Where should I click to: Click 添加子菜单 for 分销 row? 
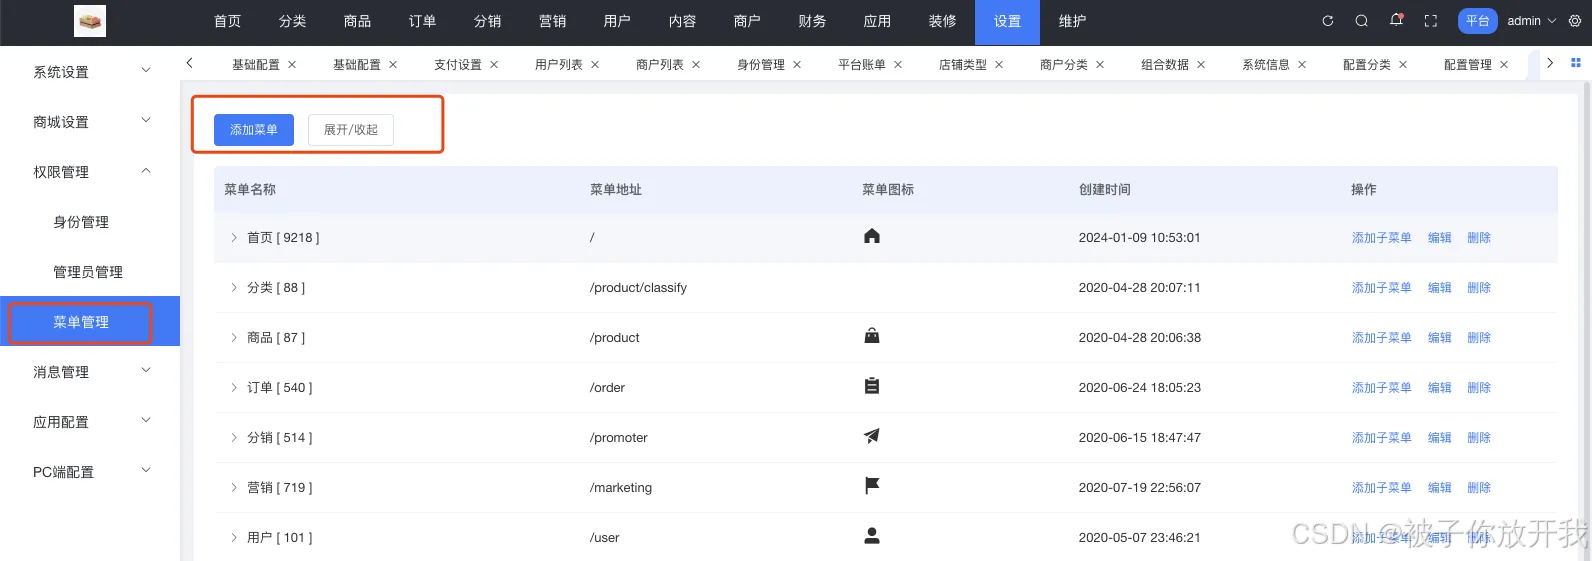coord(1381,438)
